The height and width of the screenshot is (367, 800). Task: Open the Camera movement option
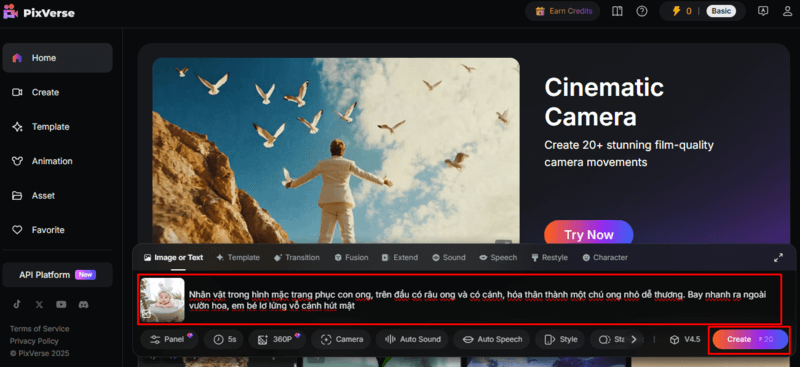point(341,339)
